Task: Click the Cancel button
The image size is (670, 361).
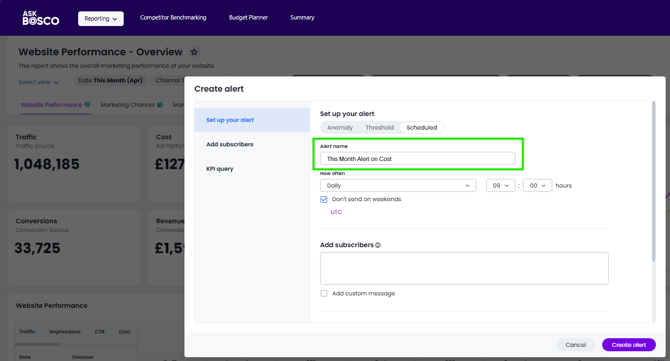Action: (x=576, y=345)
